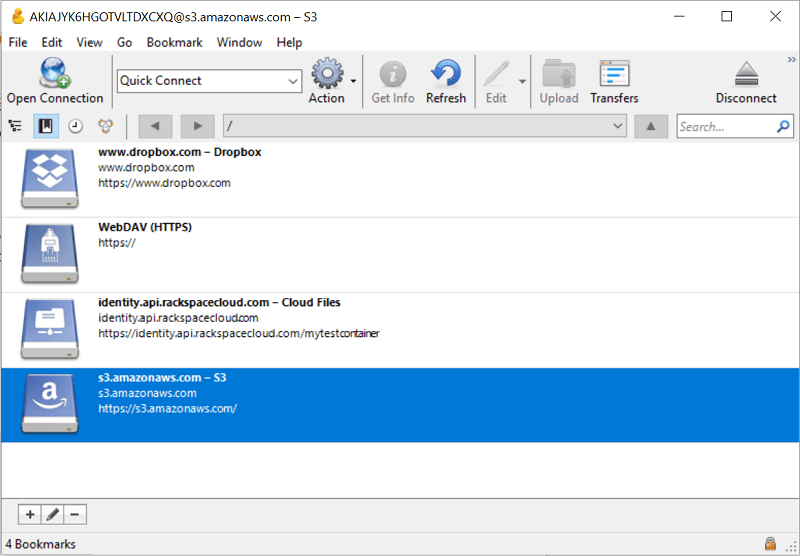
Task: Add a new bookmark with plus button
Action: click(30, 514)
